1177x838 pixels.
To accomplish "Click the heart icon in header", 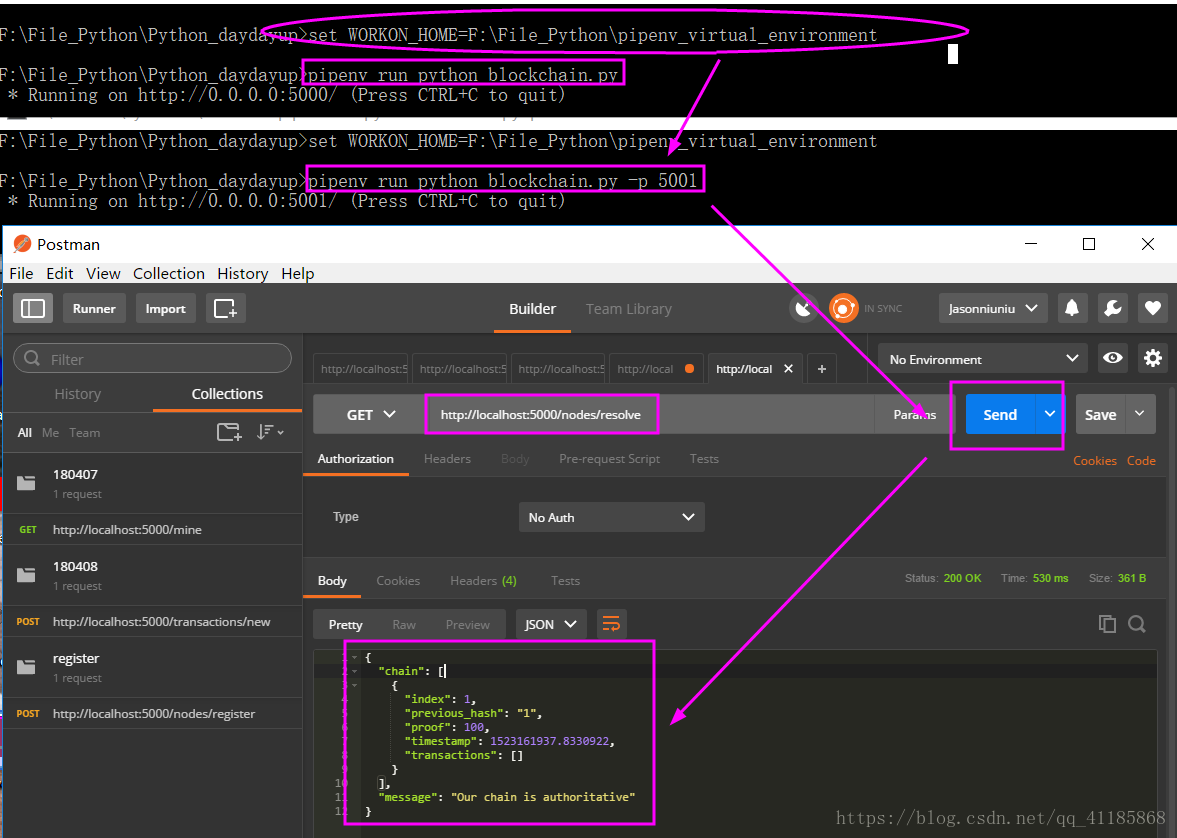I will click(1153, 308).
